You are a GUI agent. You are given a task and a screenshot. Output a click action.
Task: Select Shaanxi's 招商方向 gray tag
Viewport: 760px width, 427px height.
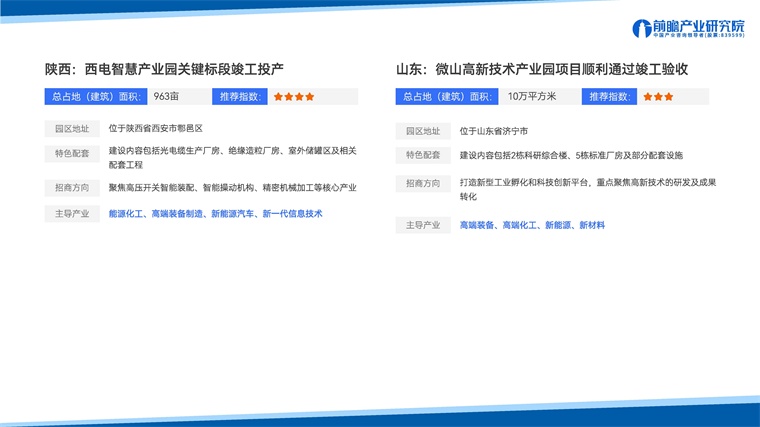click(72, 188)
